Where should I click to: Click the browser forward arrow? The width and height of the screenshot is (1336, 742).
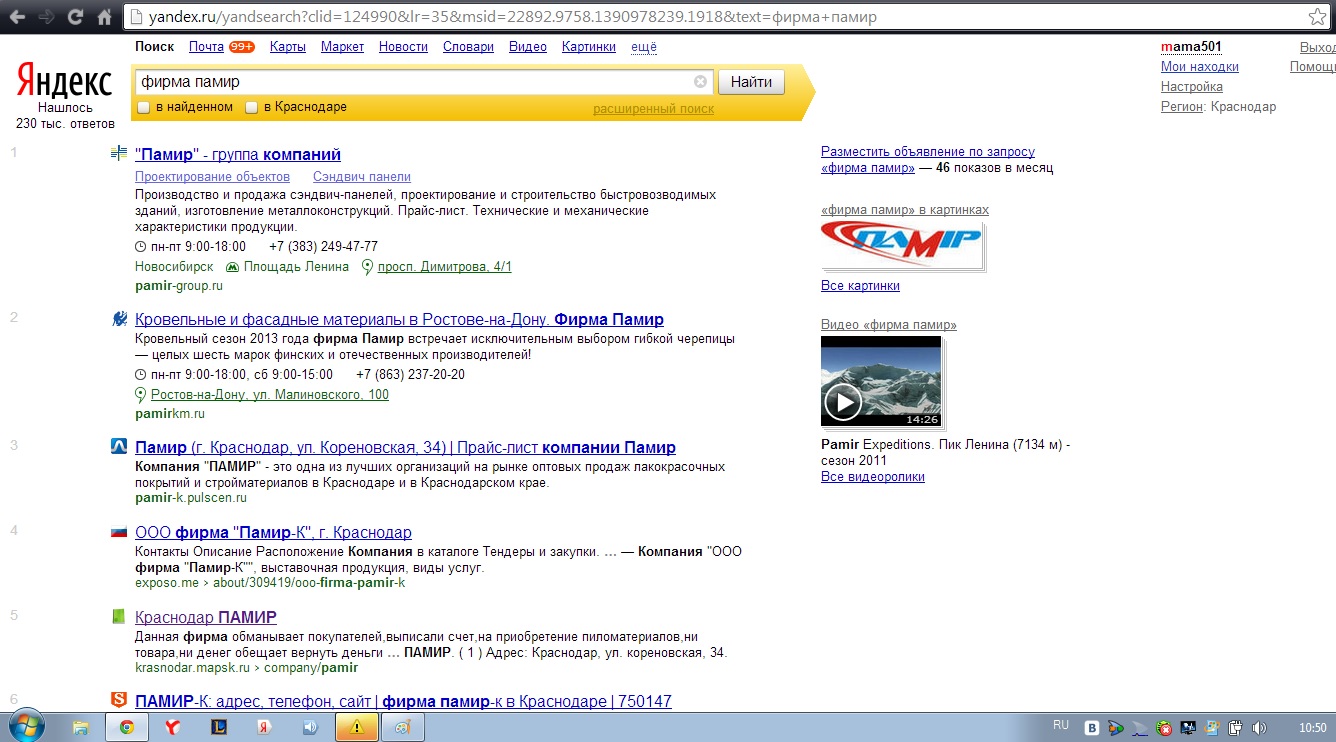point(46,17)
